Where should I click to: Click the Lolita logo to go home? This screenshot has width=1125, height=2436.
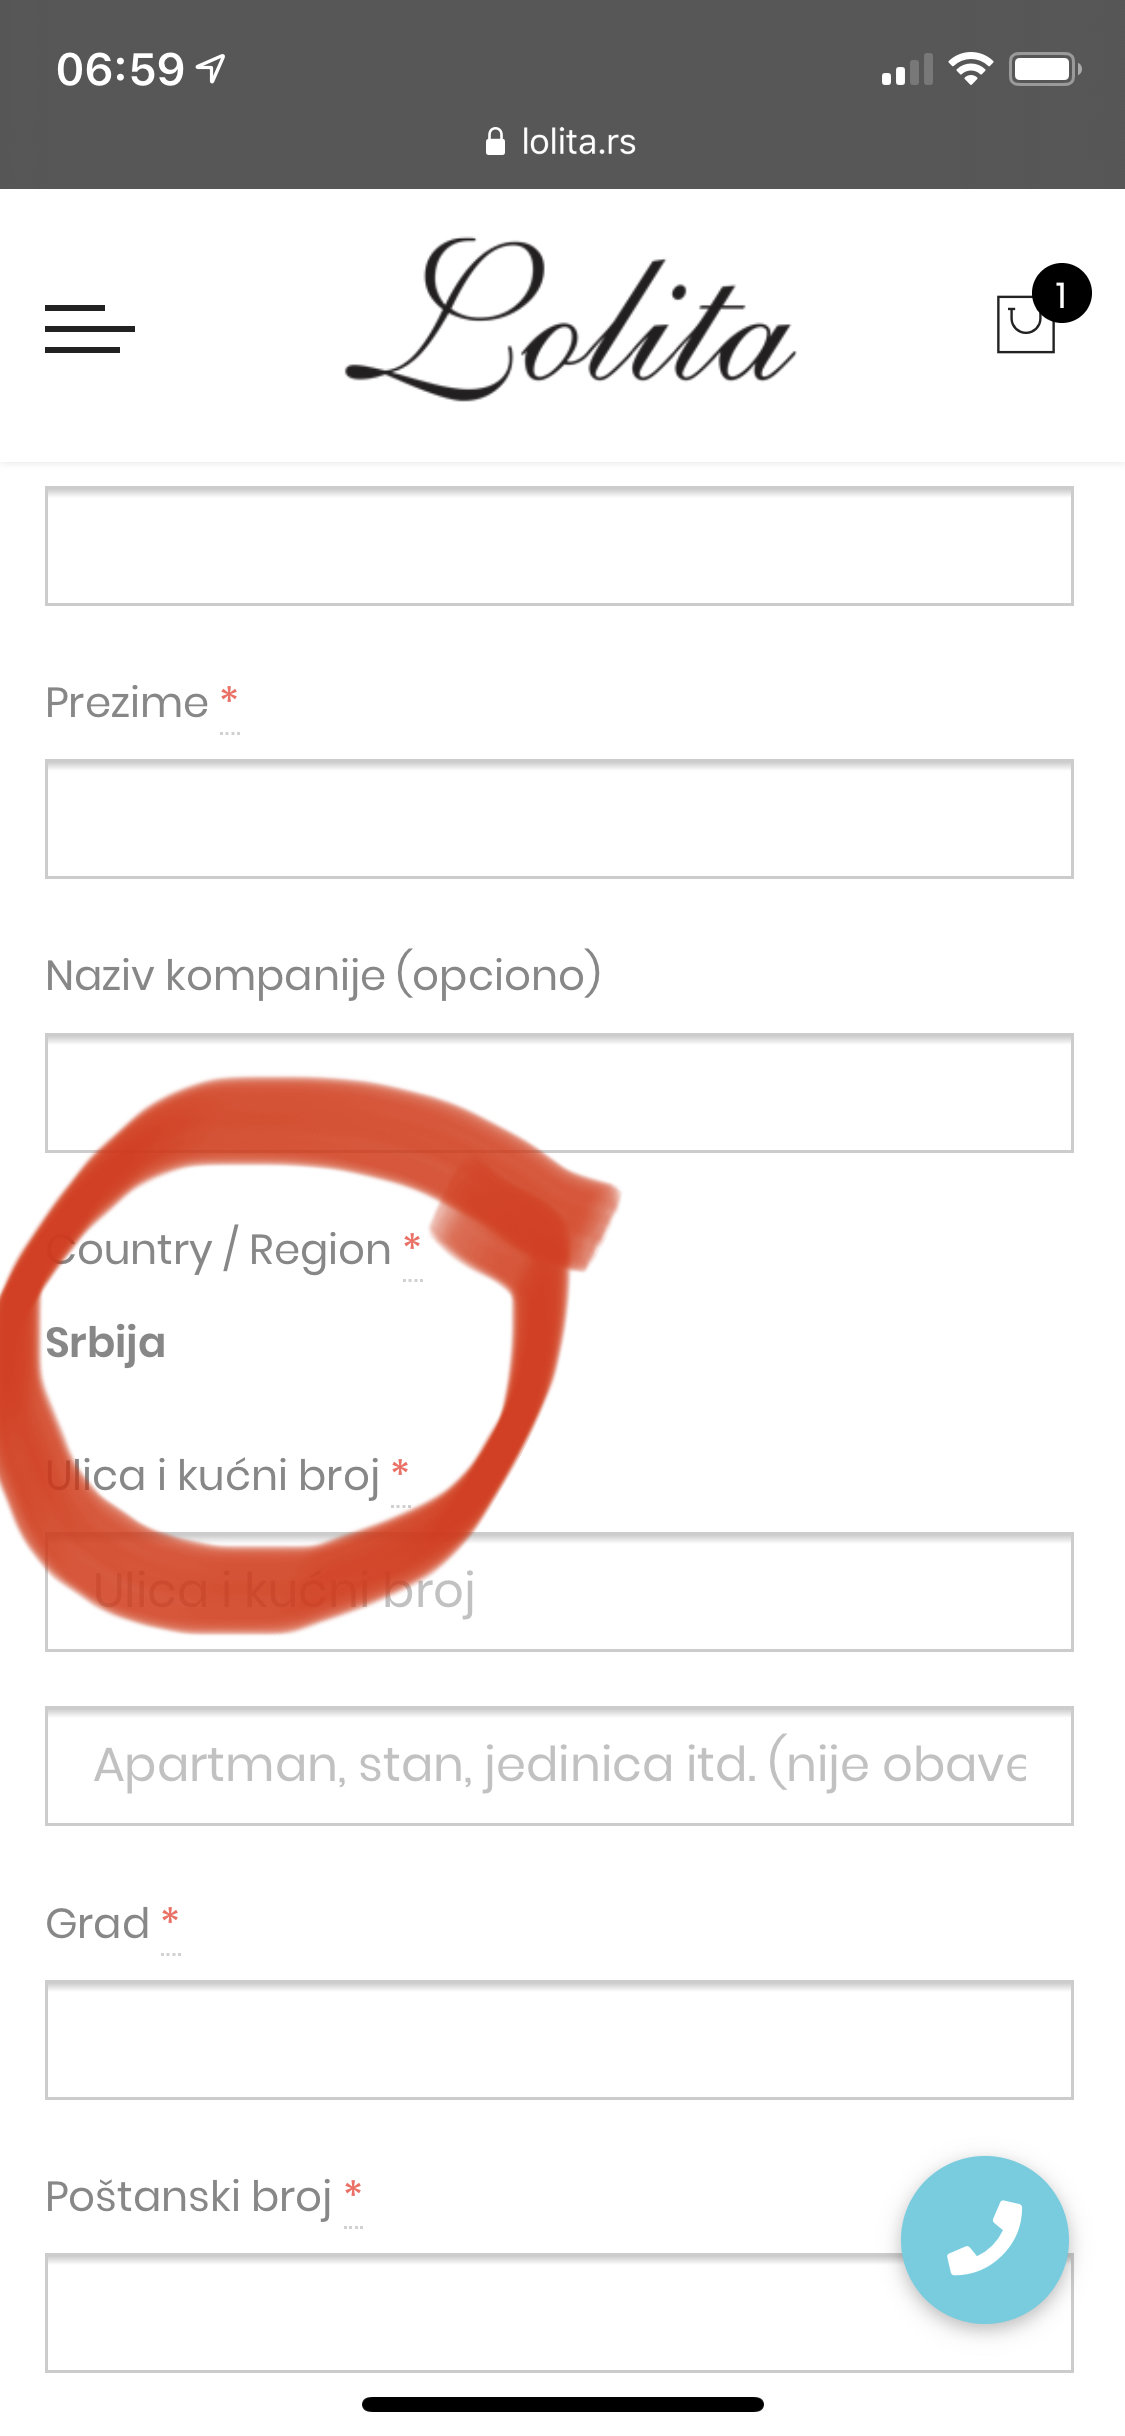pyautogui.click(x=570, y=319)
